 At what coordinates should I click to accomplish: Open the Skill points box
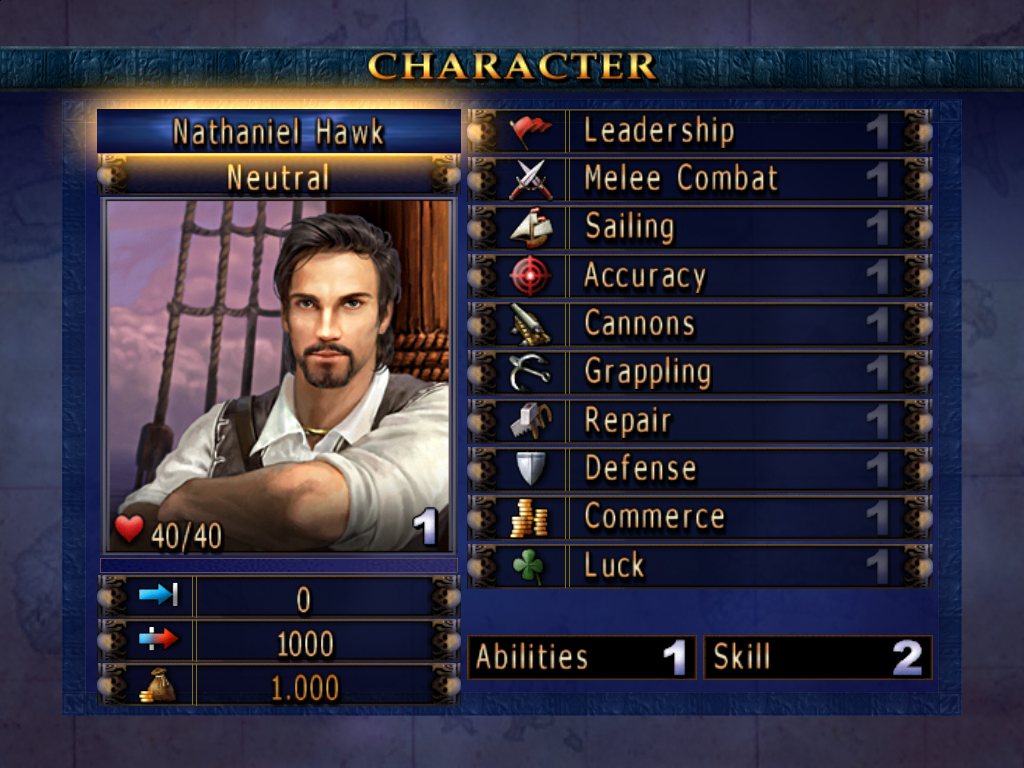point(818,657)
